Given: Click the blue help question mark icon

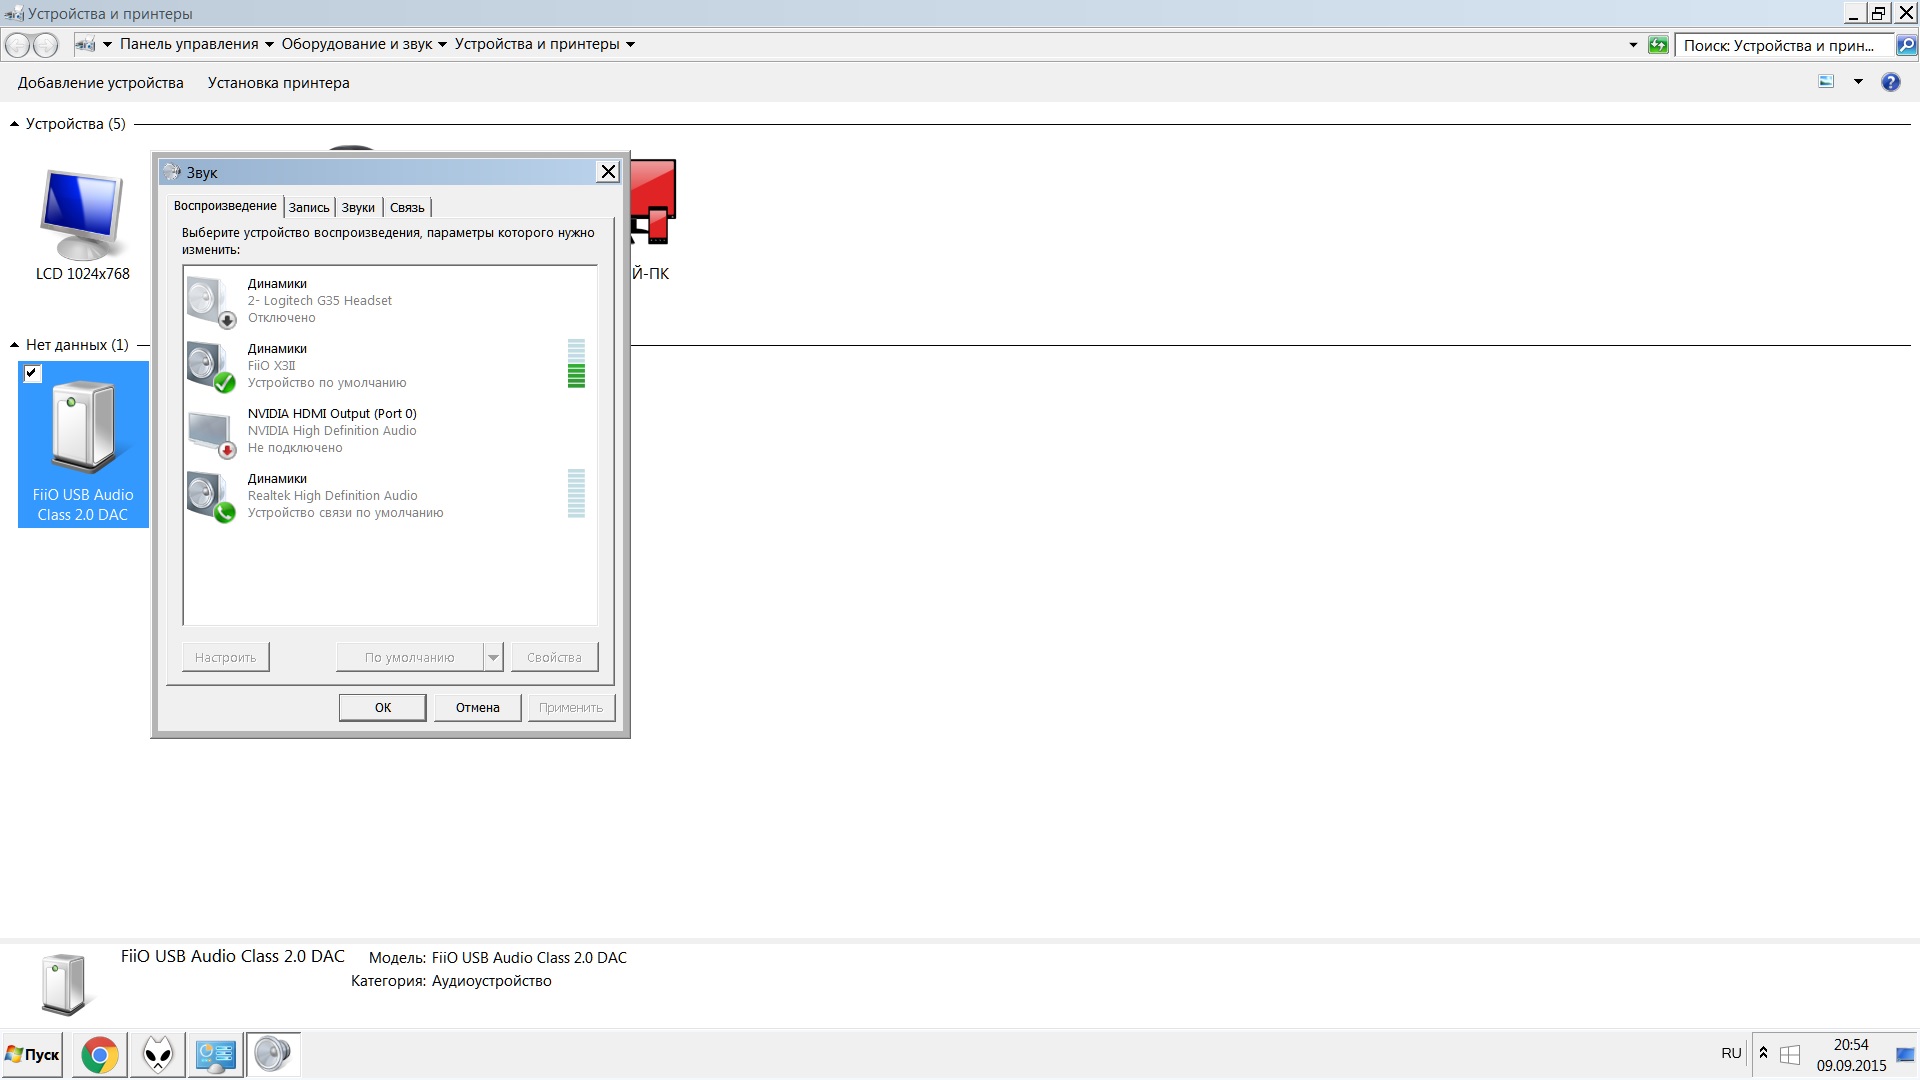Looking at the screenshot, I should 1890,82.
